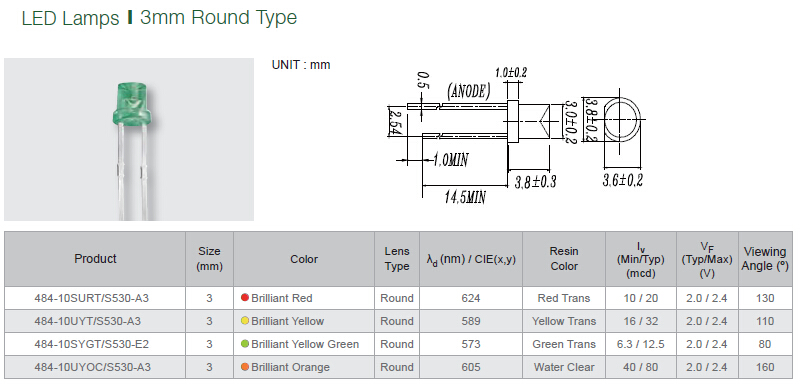
Task: Click the 3mm Round Type heading
Action: tap(218, 17)
